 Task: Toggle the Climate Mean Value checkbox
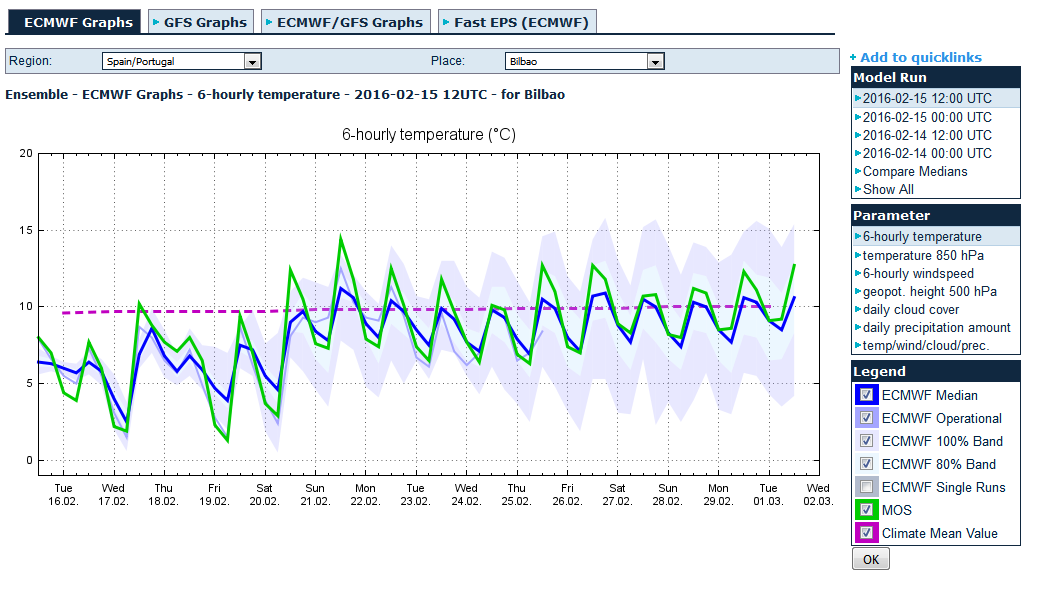(866, 533)
